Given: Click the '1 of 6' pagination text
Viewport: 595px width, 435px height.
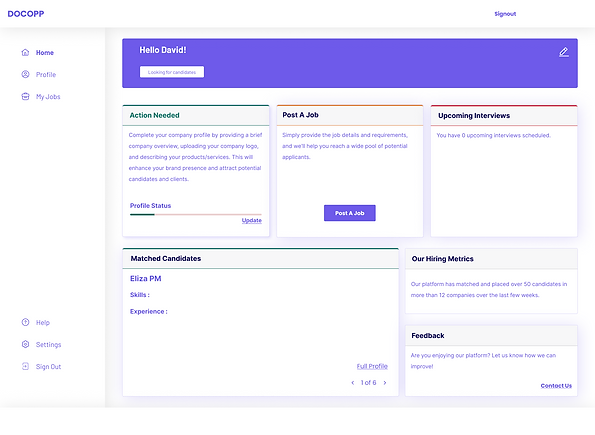Looking at the screenshot, I should pos(368,383).
